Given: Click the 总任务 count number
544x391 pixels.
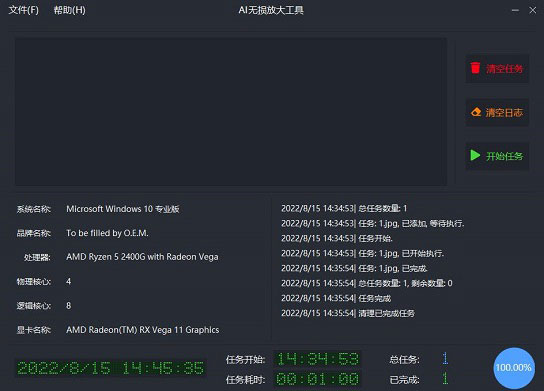Looking at the screenshot, I should (x=445, y=358).
